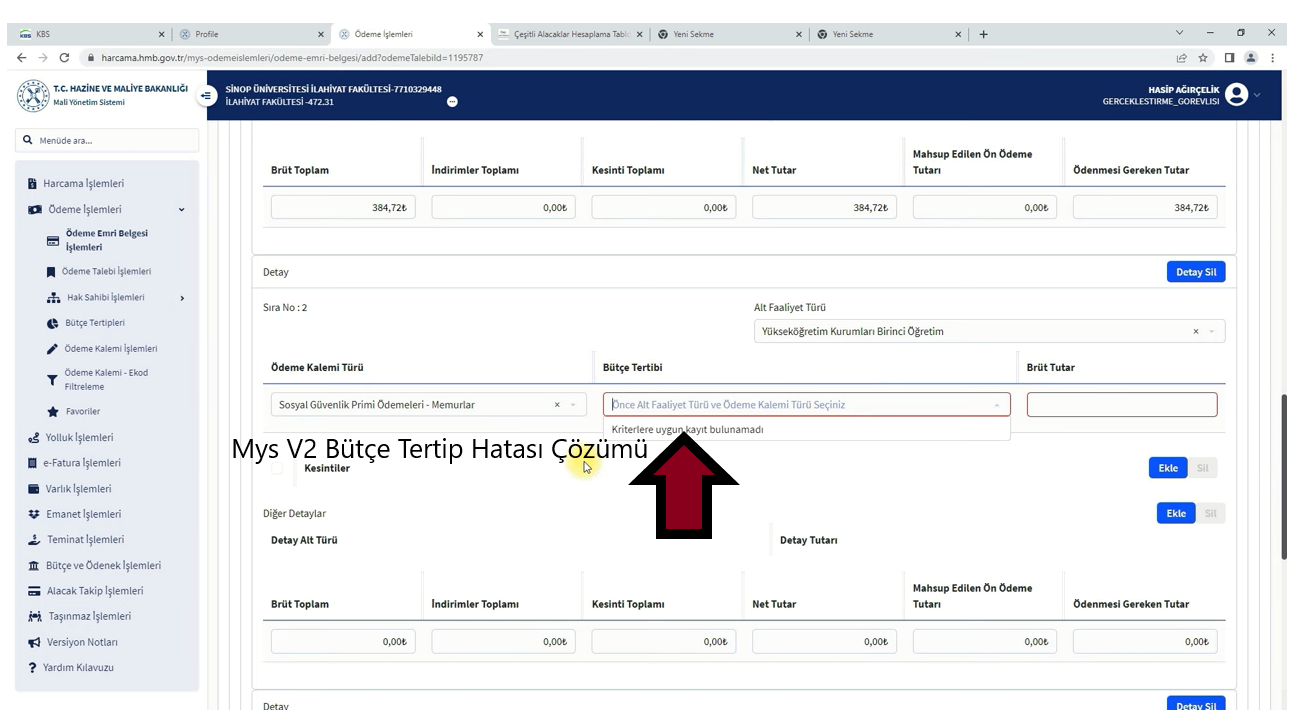Click the Brüt Tutar input field

pyautogui.click(x=1121, y=405)
